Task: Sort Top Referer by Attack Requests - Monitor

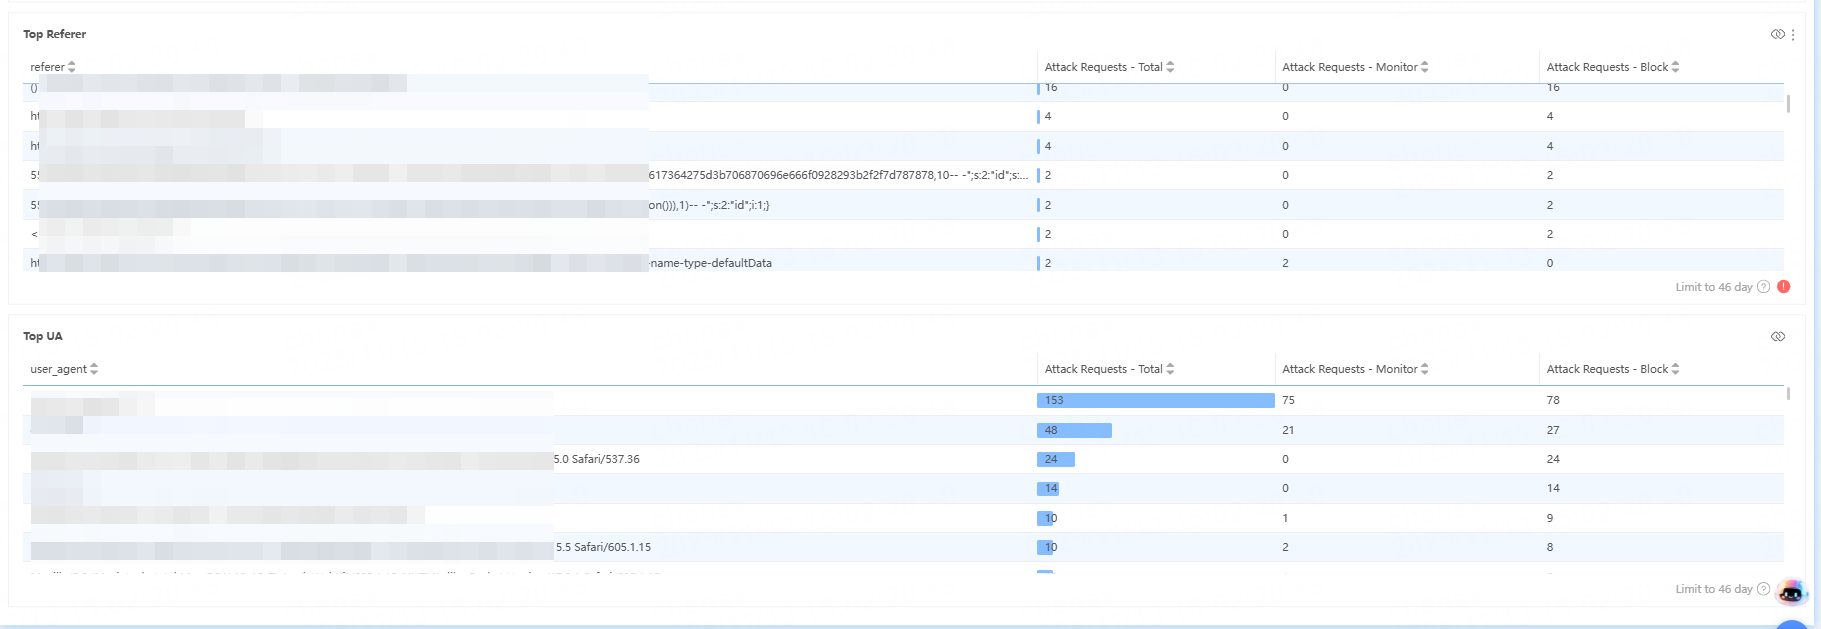Action: point(1424,67)
